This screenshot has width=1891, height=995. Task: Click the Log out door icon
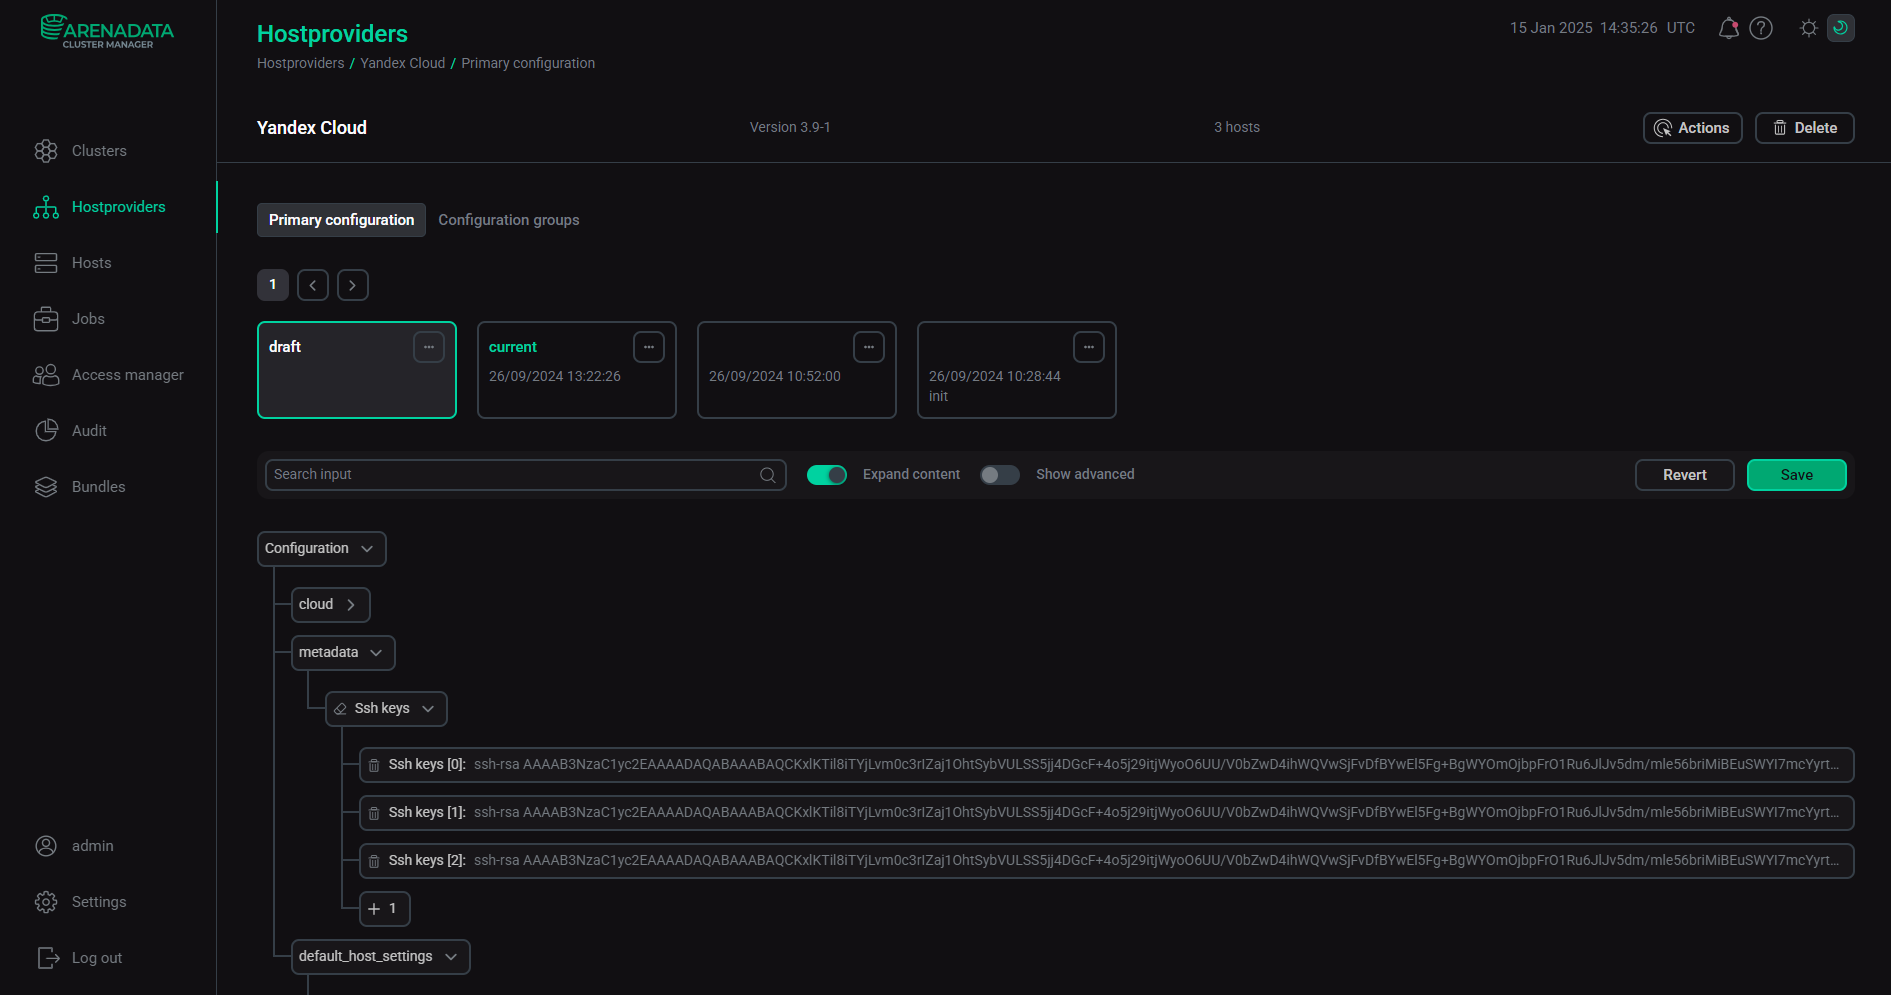[46, 958]
